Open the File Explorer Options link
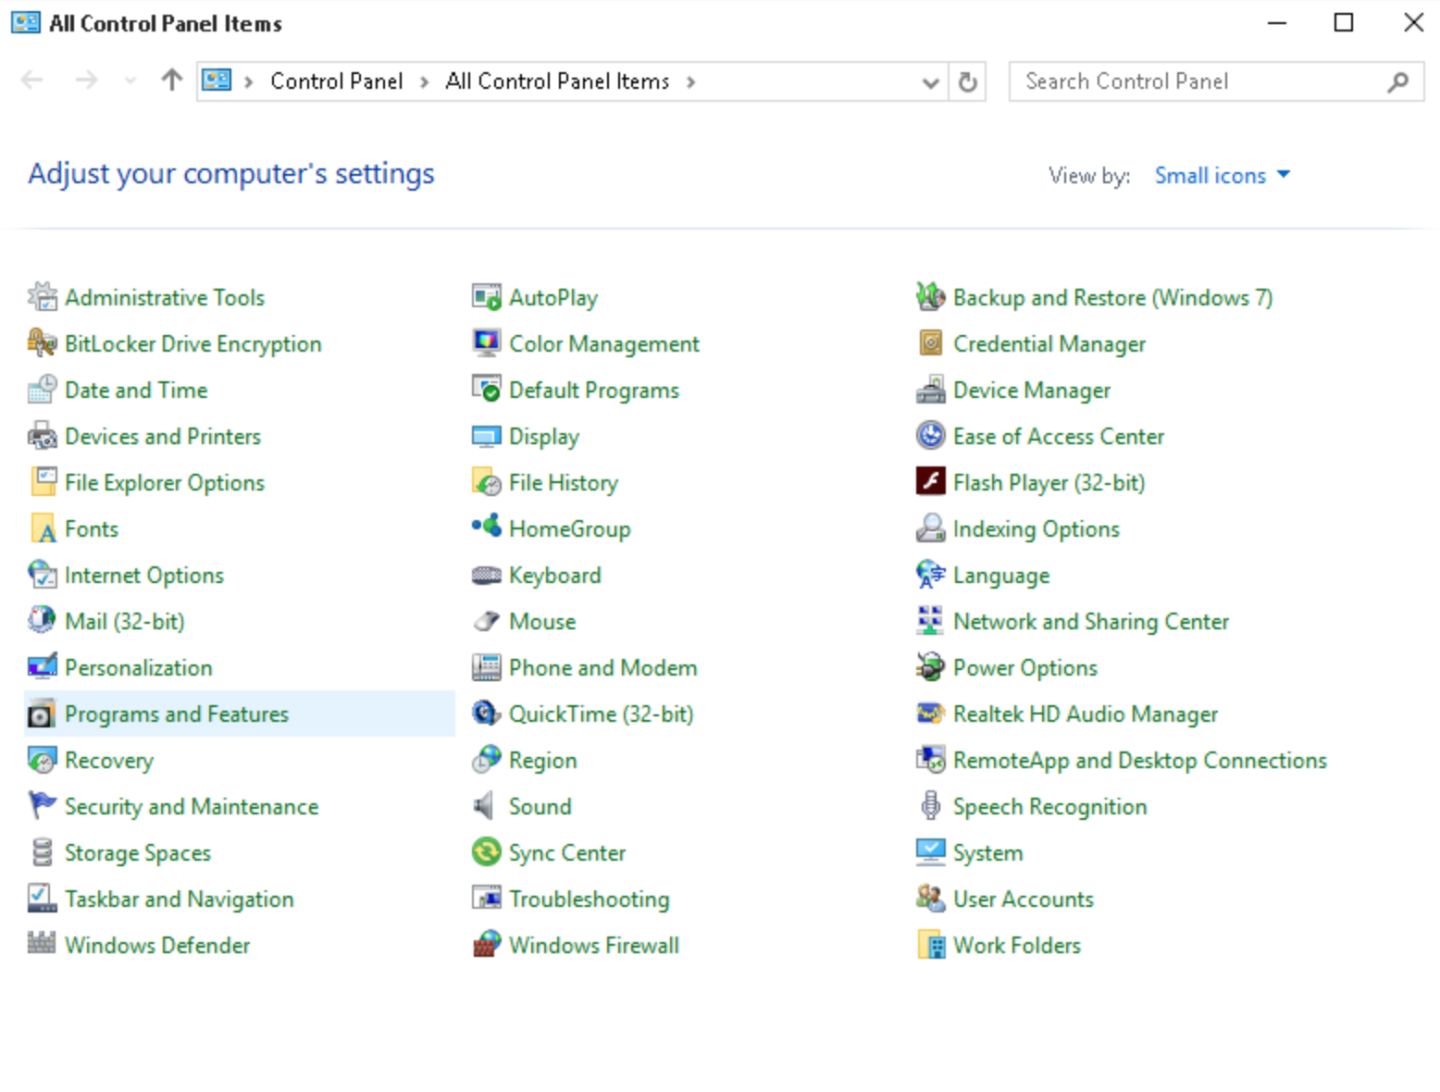Viewport: 1440px width, 1092px height. click(x=165, y=482)
